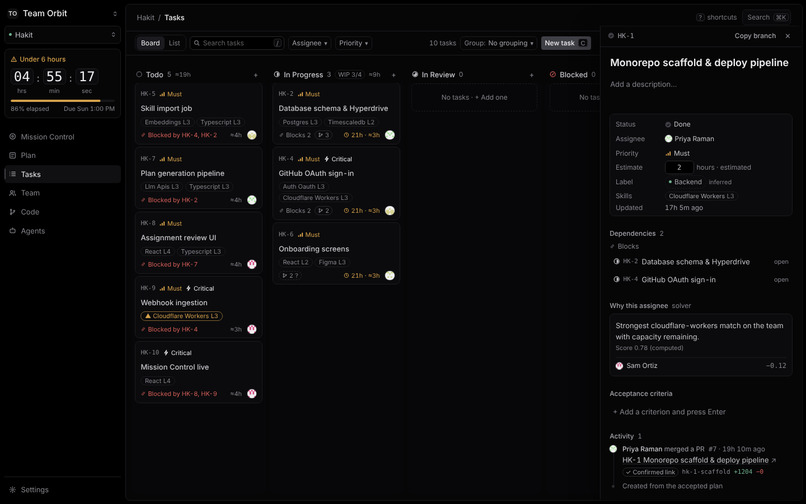Click the New task button

pos(565,43)
